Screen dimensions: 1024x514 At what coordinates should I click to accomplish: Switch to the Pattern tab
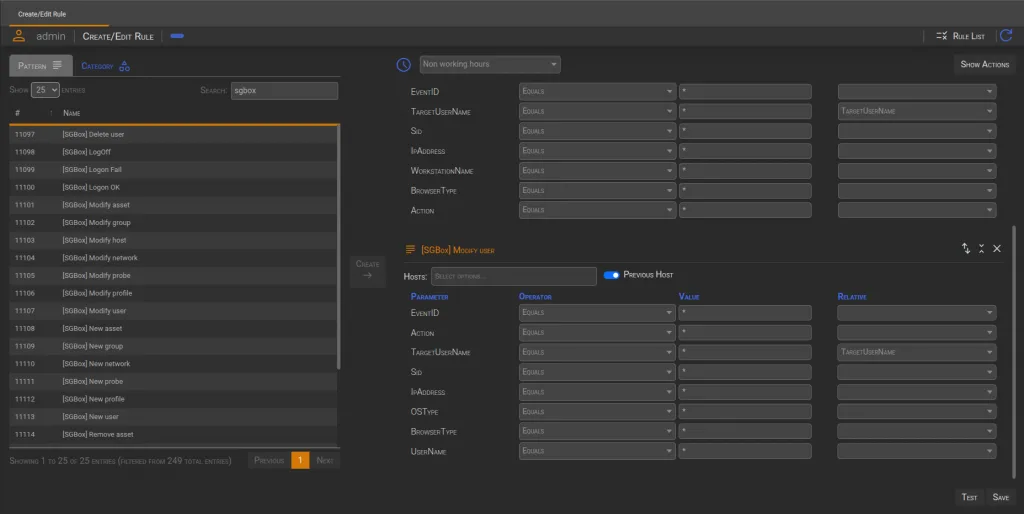[40, 66]
